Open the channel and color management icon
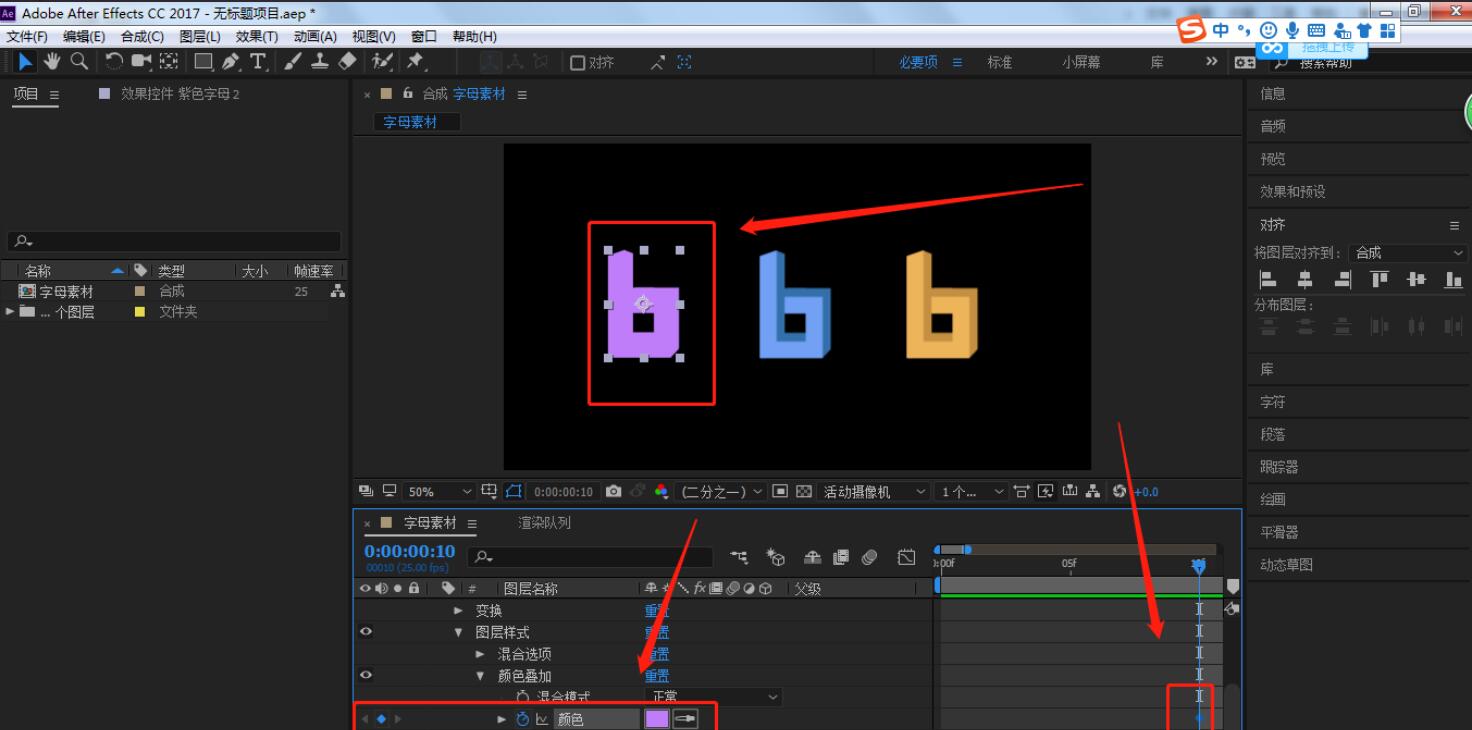The height and width of the screenshot is (730, 1472). (x=661, y=491)
